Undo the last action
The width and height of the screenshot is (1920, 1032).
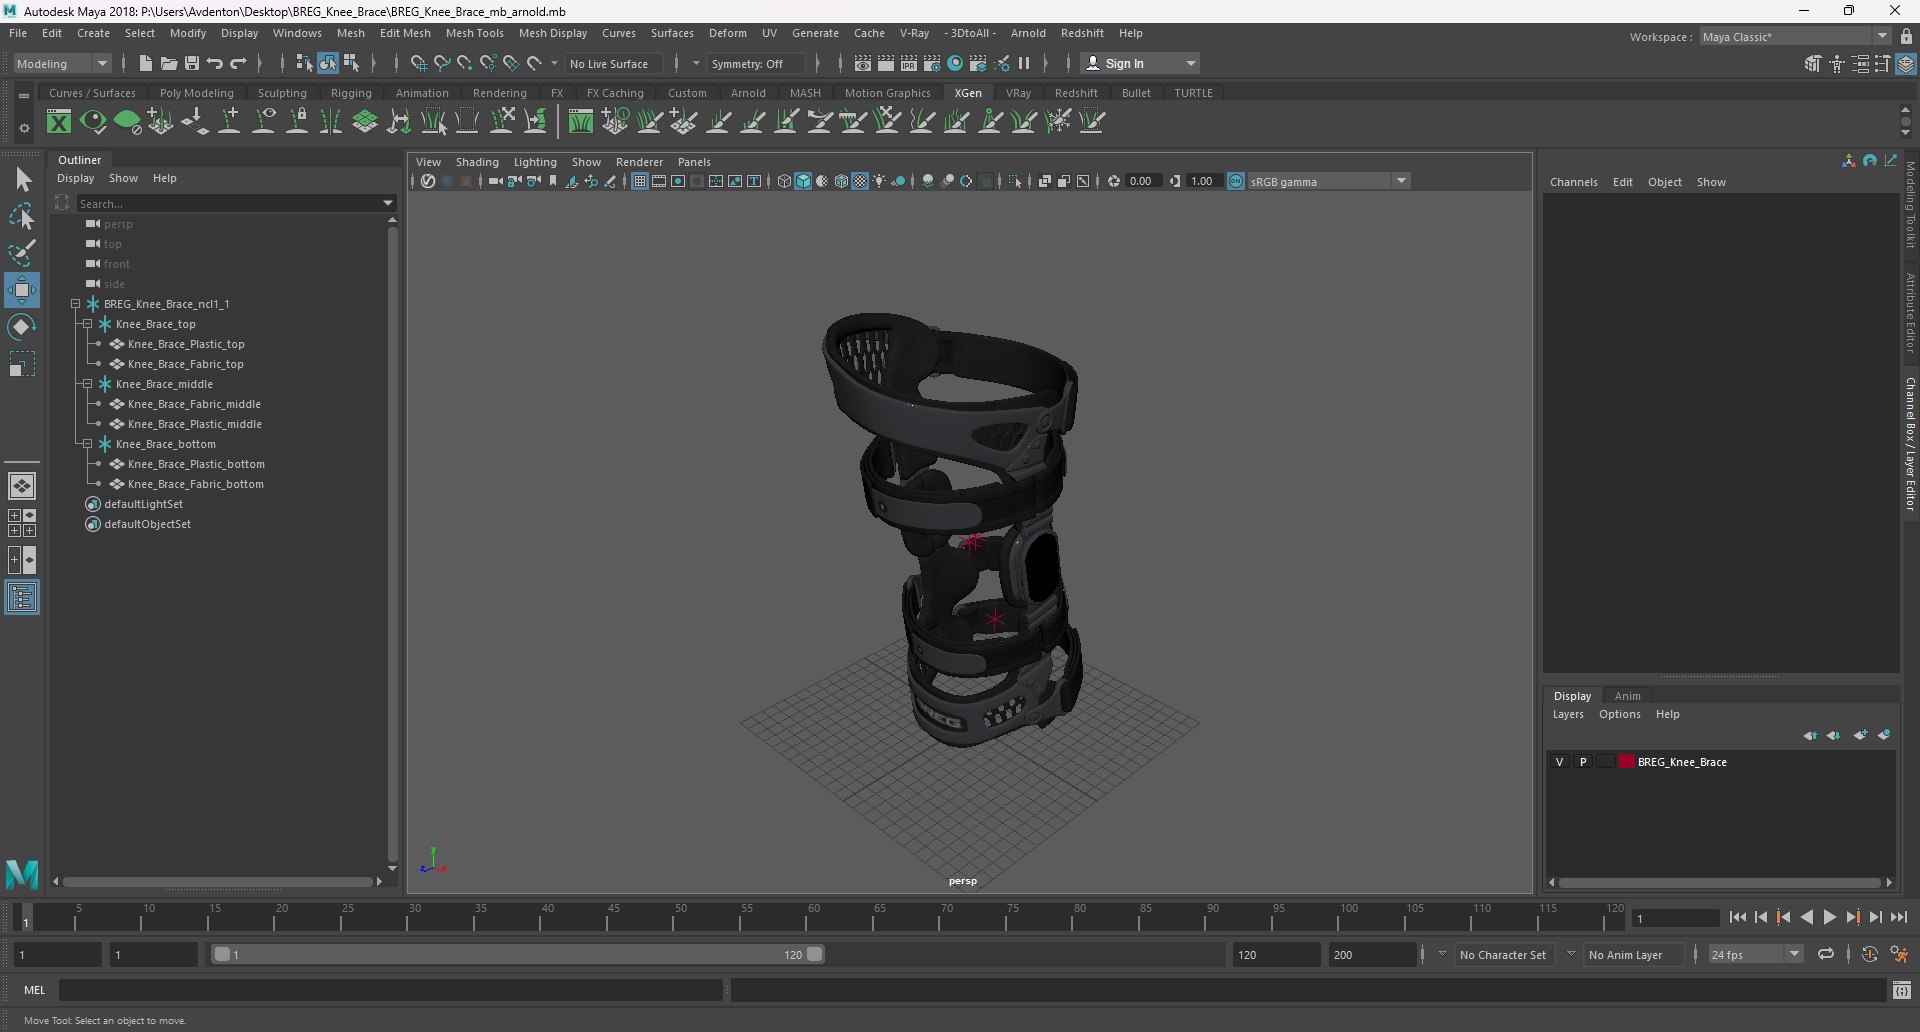coord(215,63)
